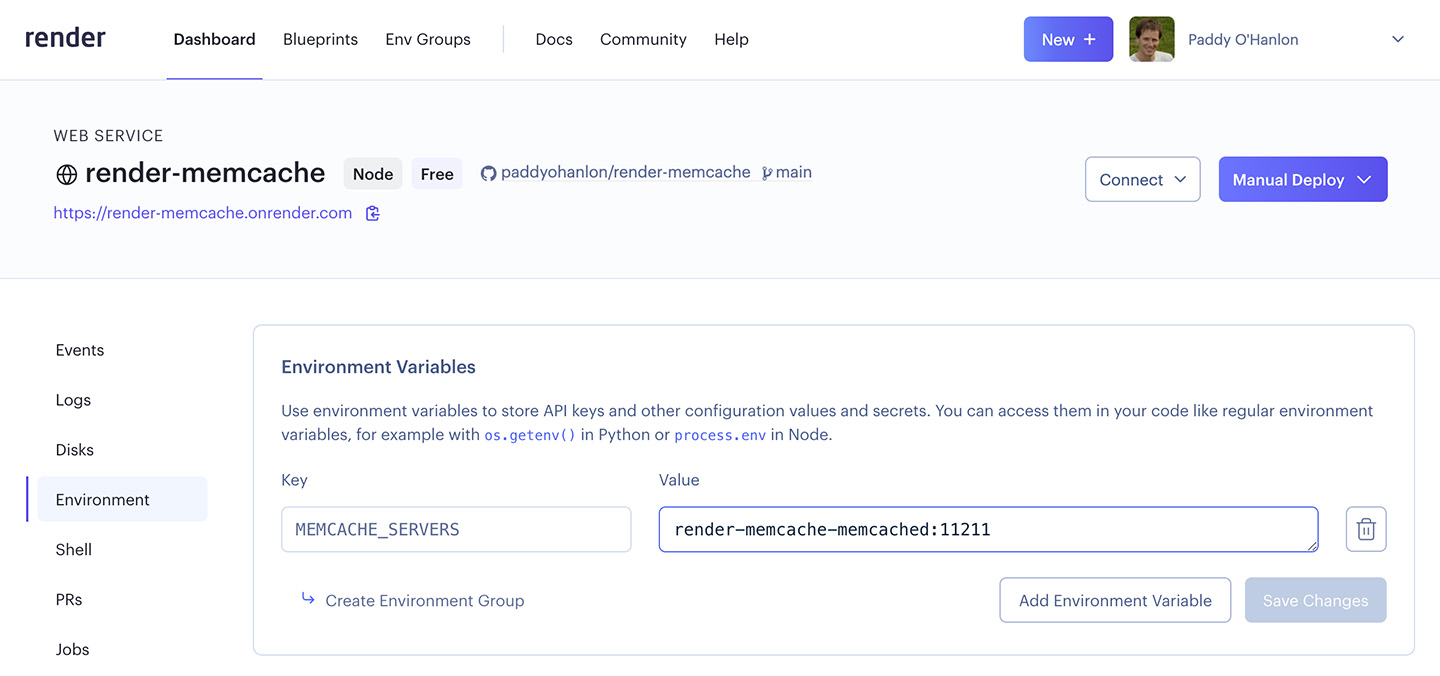
Task: Open Env Groups page
Action: [x=428, y=39]
